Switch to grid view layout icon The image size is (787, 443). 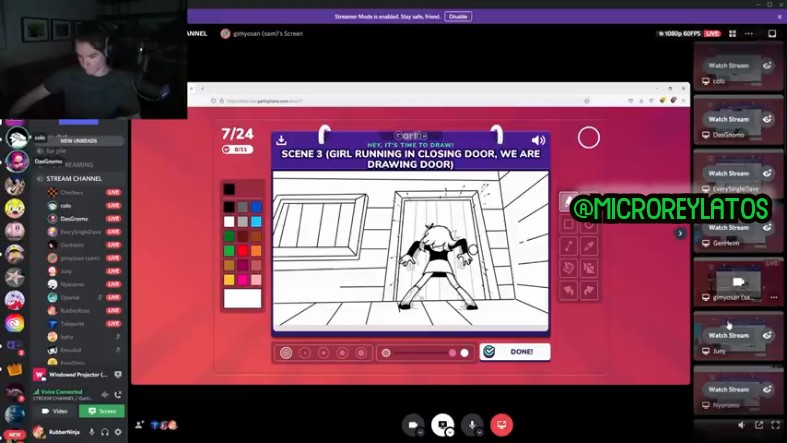(x=732, y=34)
